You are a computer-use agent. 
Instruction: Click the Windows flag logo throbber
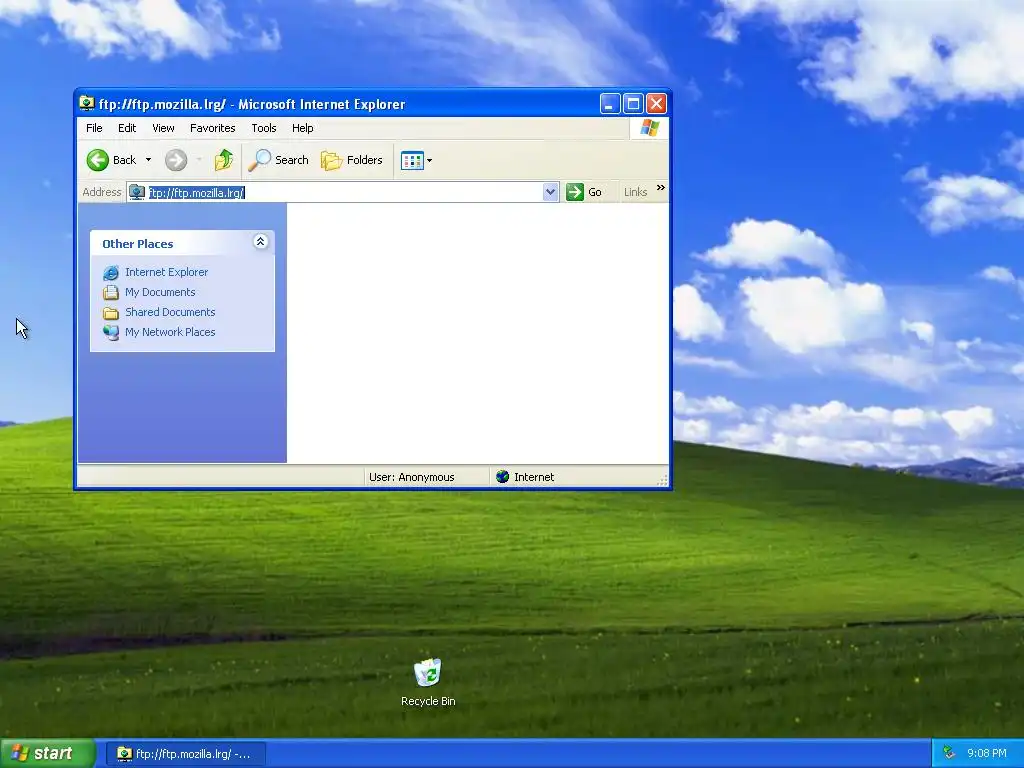click(649, 128)
